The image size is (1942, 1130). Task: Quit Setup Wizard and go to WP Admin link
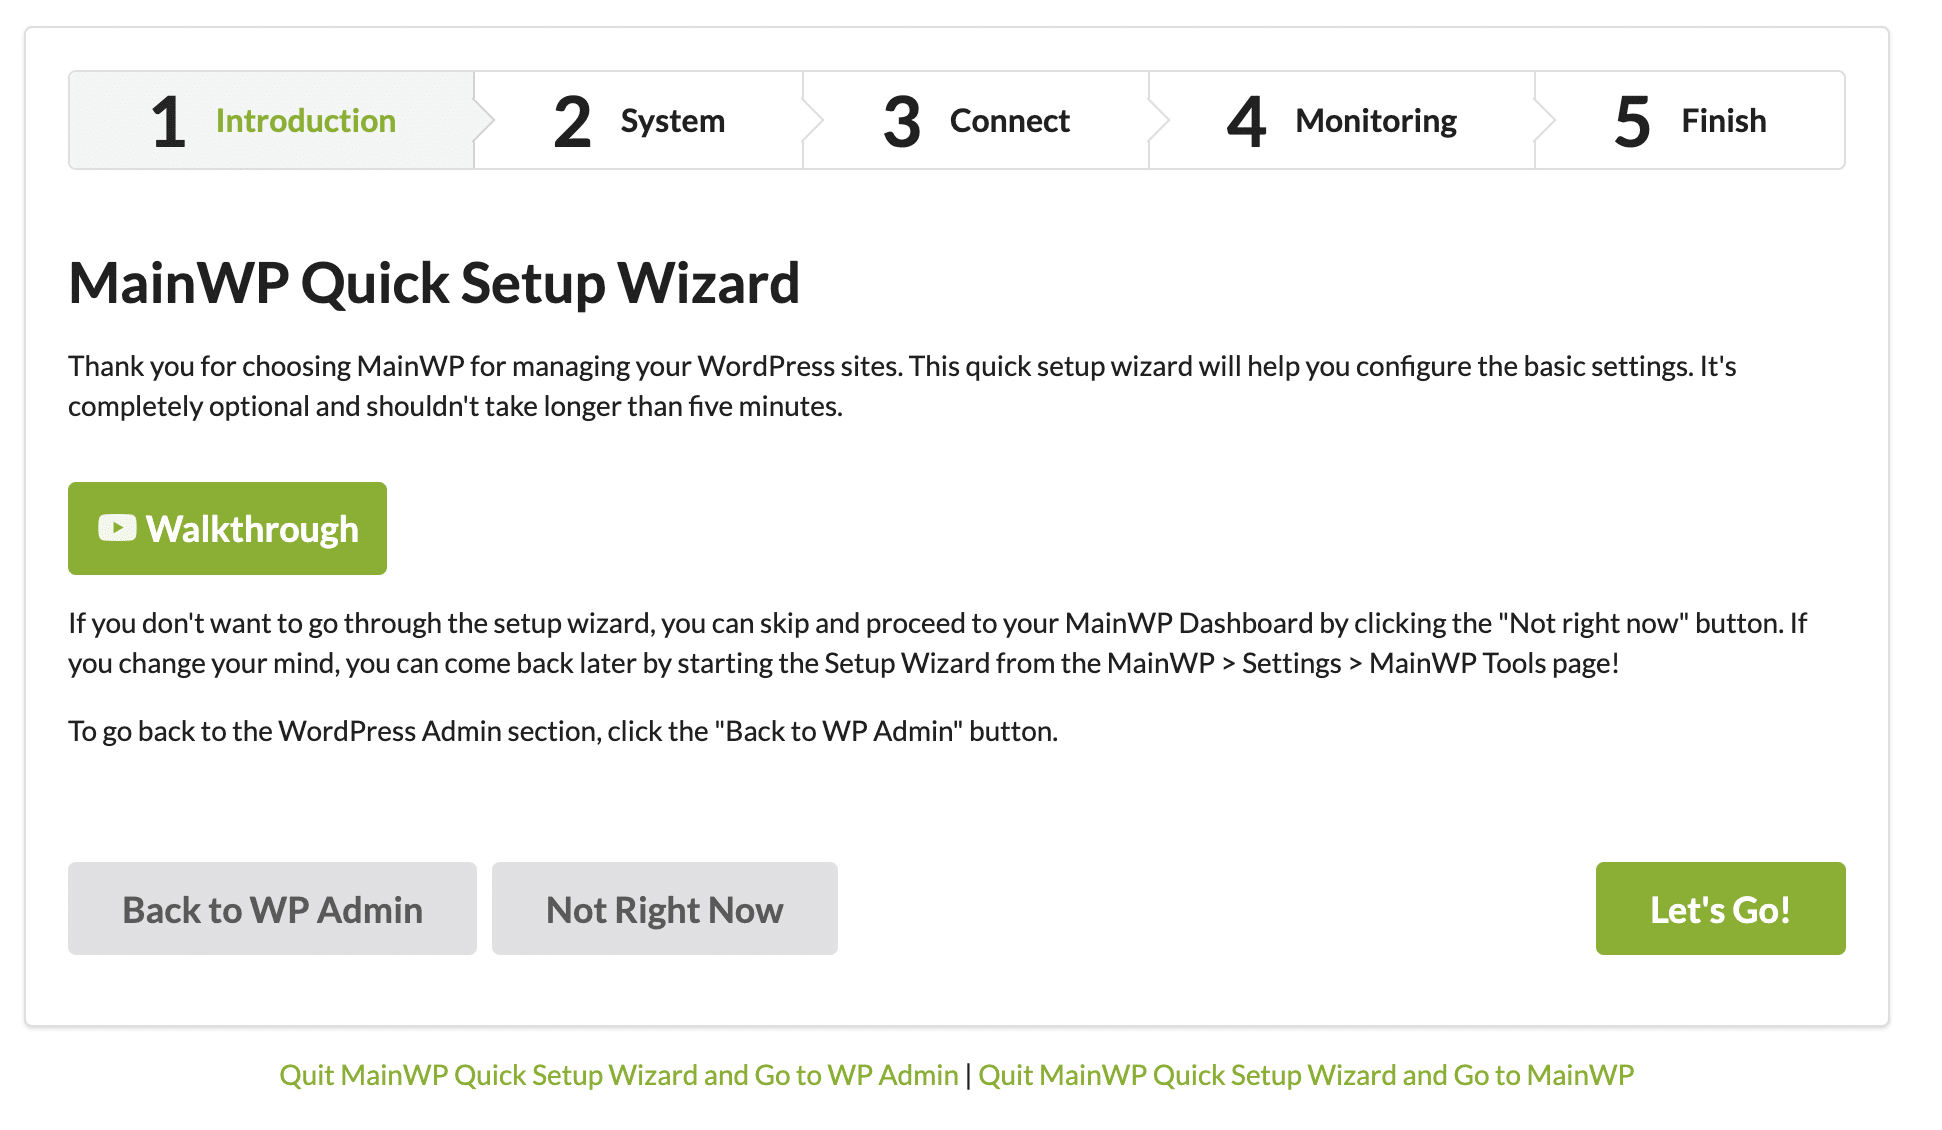coord(619,1075)
